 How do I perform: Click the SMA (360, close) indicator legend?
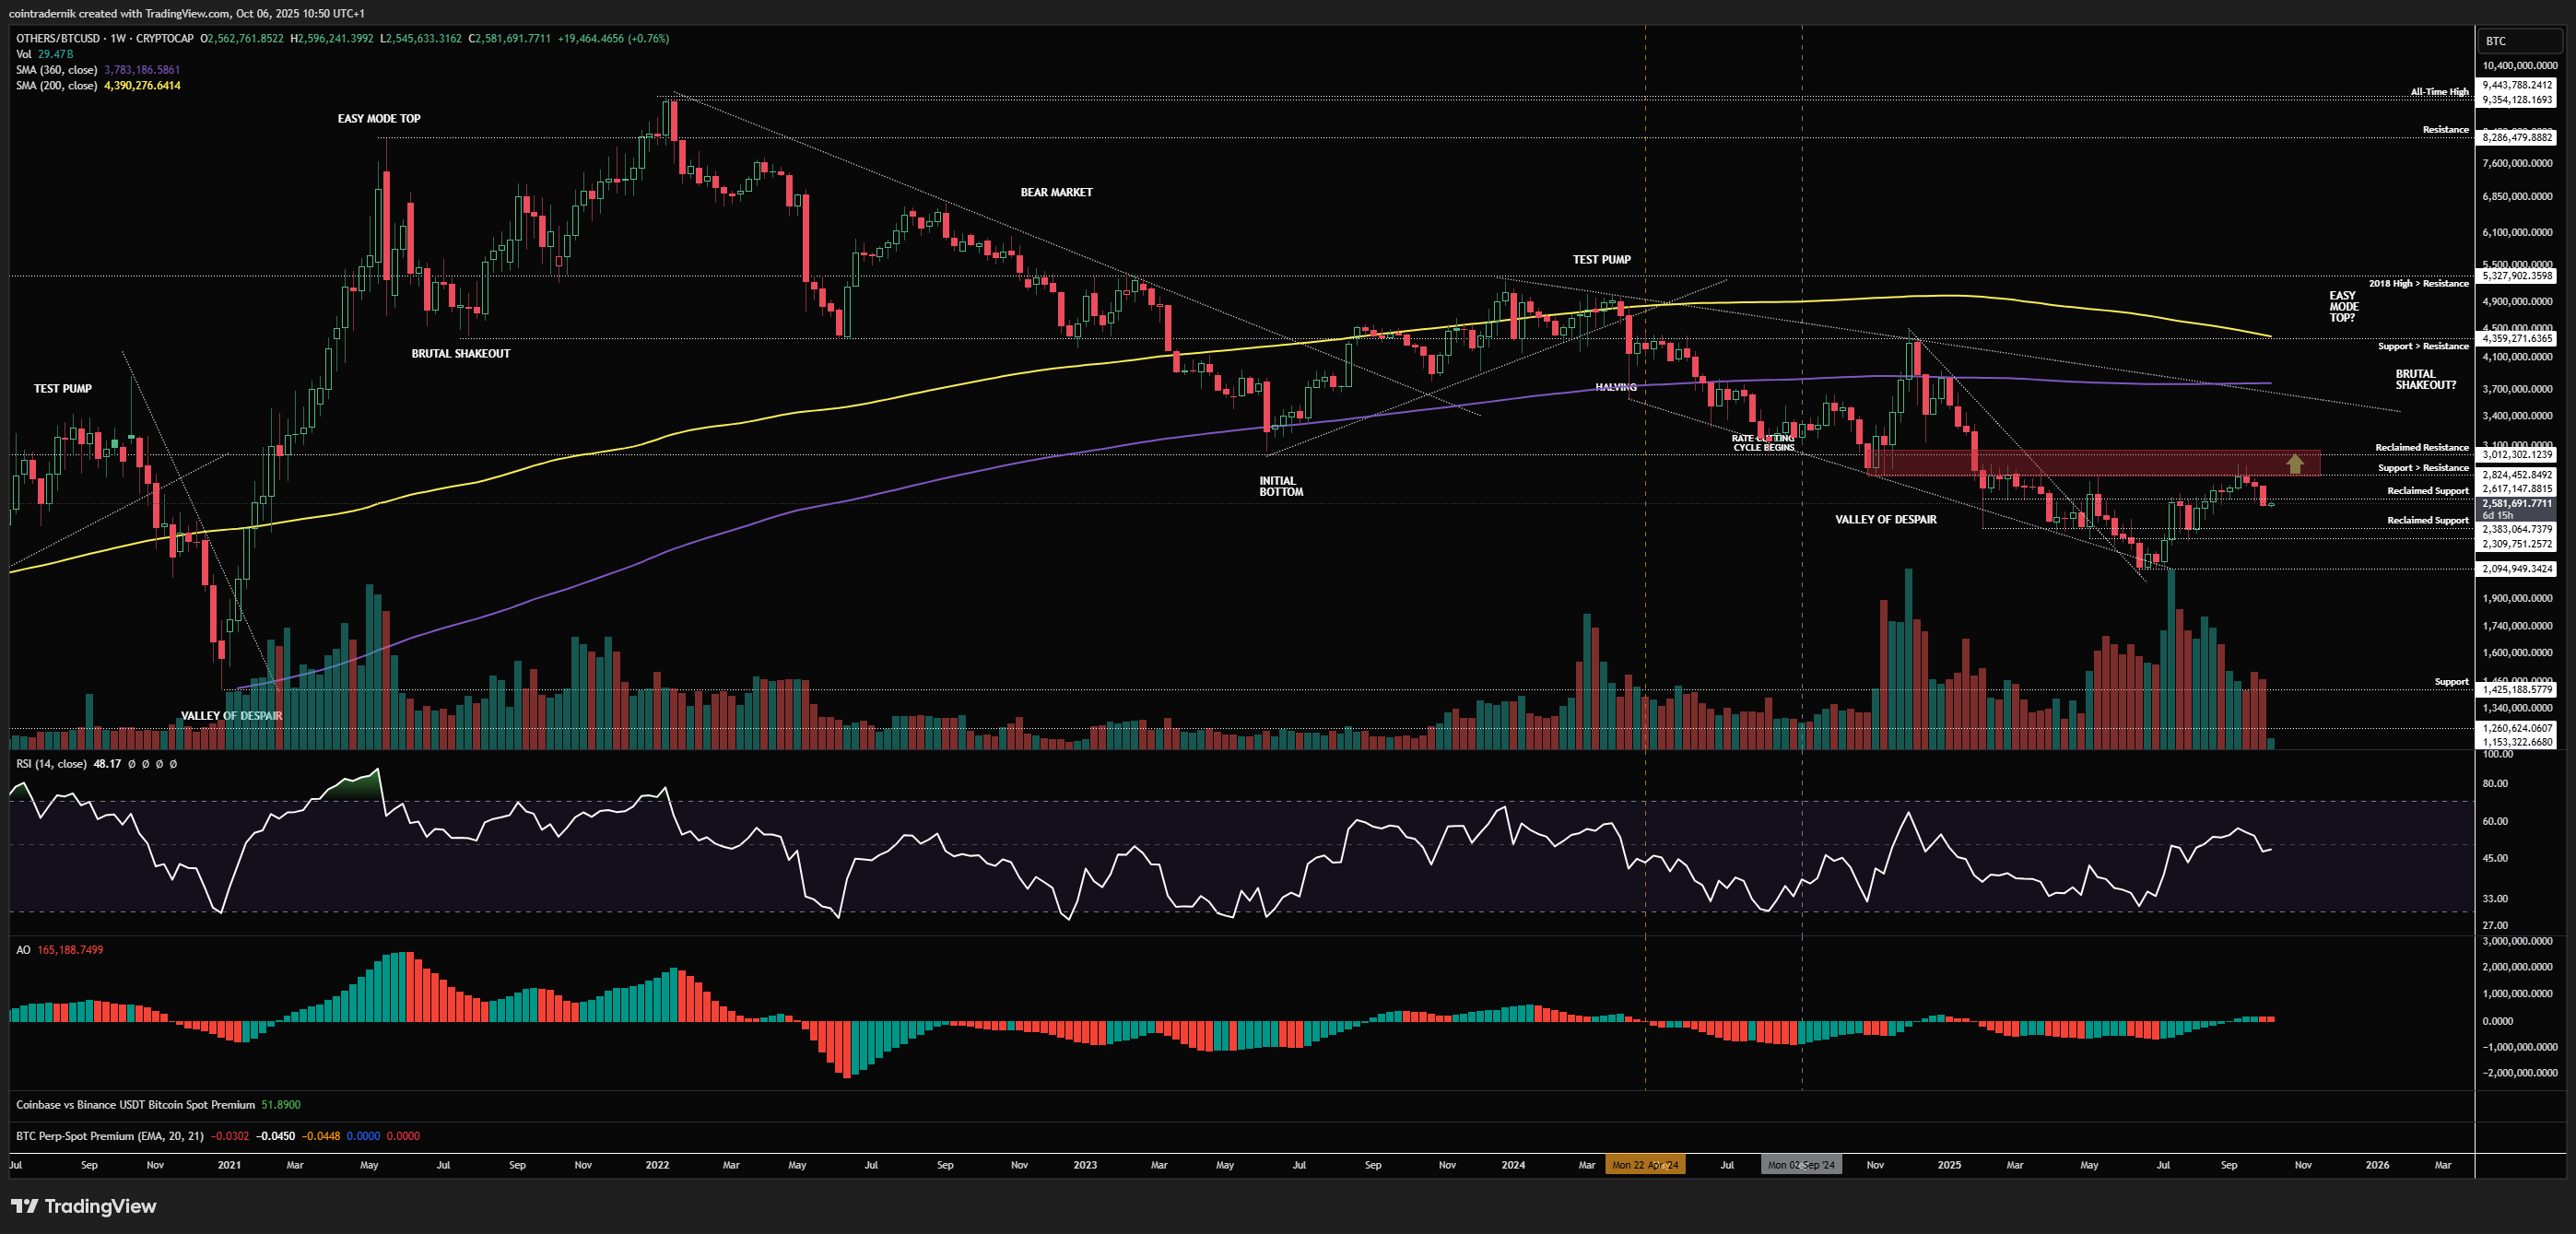(x=57, y=70)
